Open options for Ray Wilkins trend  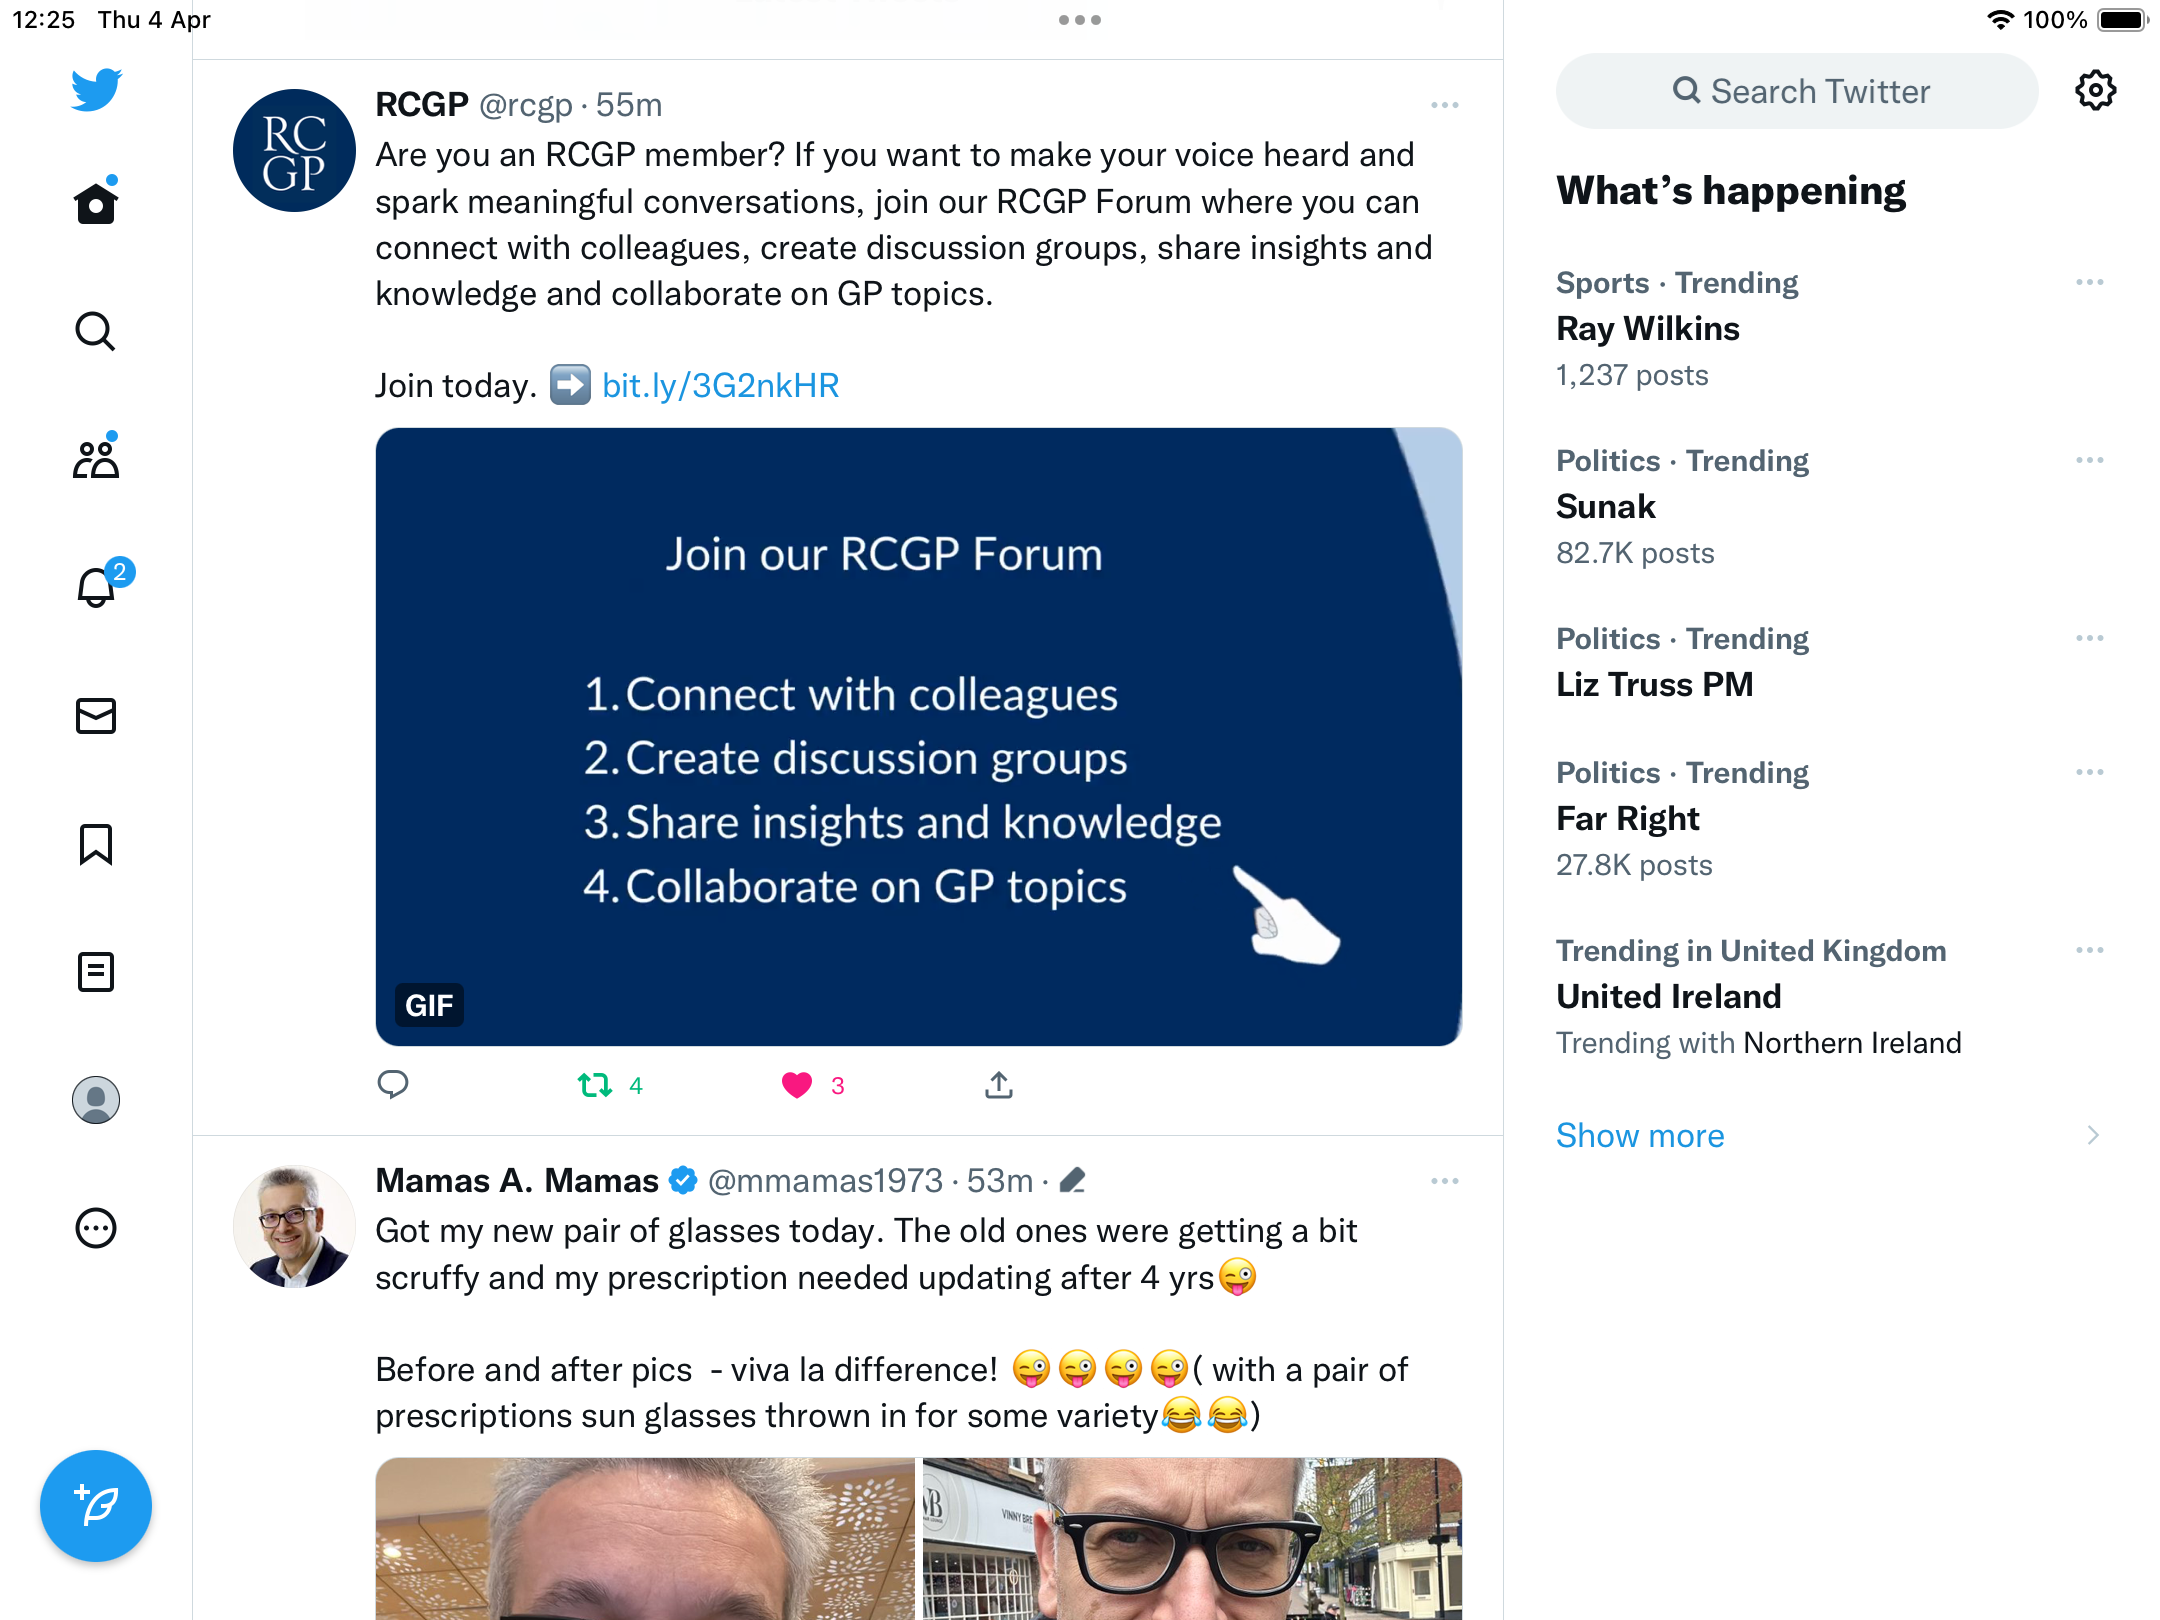point(2090,283)
